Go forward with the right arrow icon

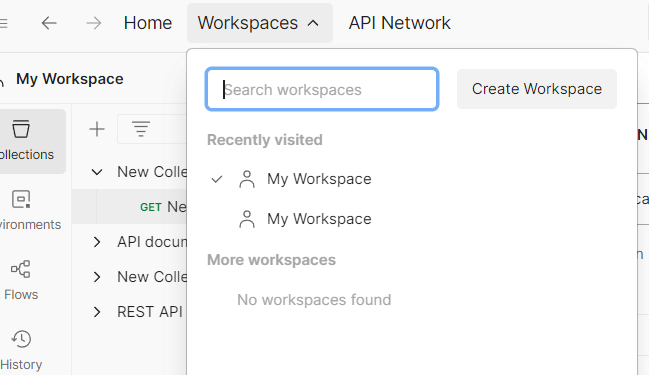click(x=94, y=23)
